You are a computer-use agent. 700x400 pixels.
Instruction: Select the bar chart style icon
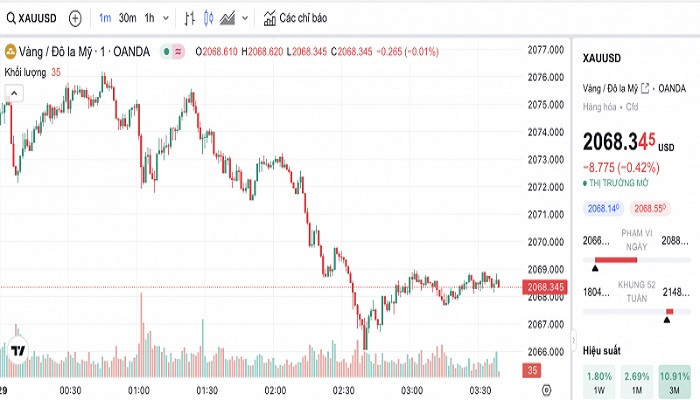point(190,18)
